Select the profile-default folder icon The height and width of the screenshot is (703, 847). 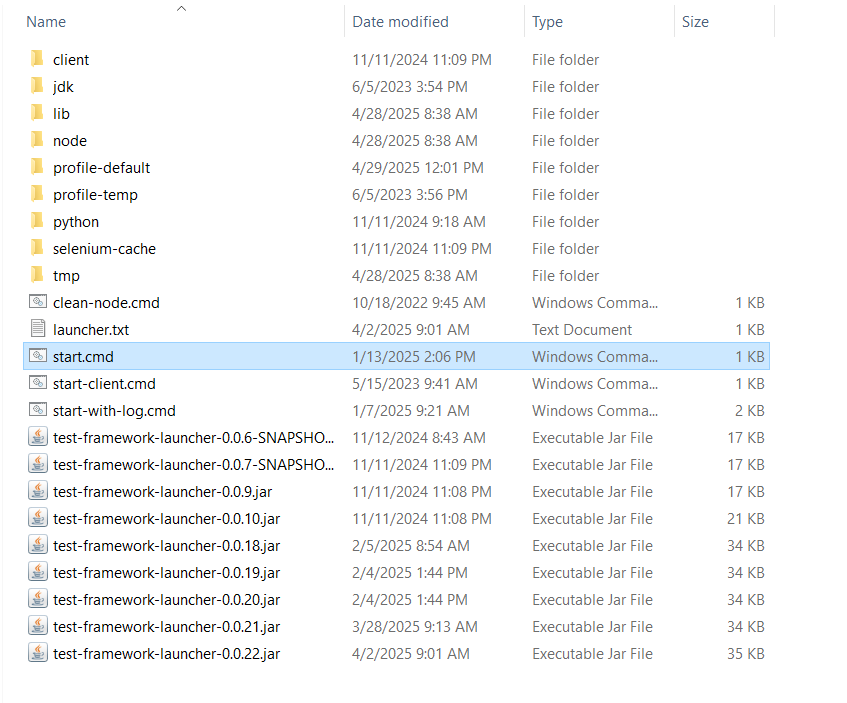point(37,167)
